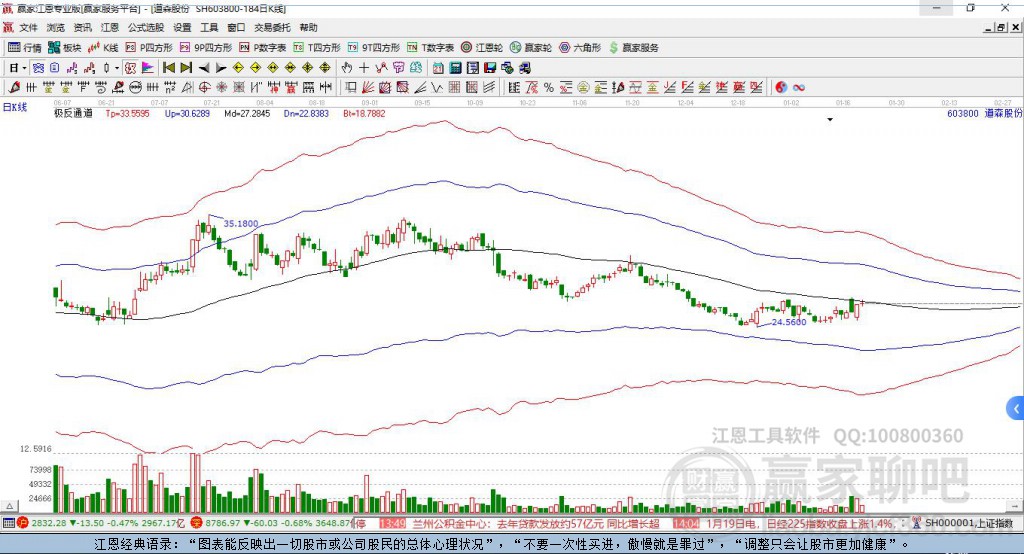Viewport: 1024px width, 554px height.
Task: Expand the blue side panel arrow
Action: [x=1016, y=409]
